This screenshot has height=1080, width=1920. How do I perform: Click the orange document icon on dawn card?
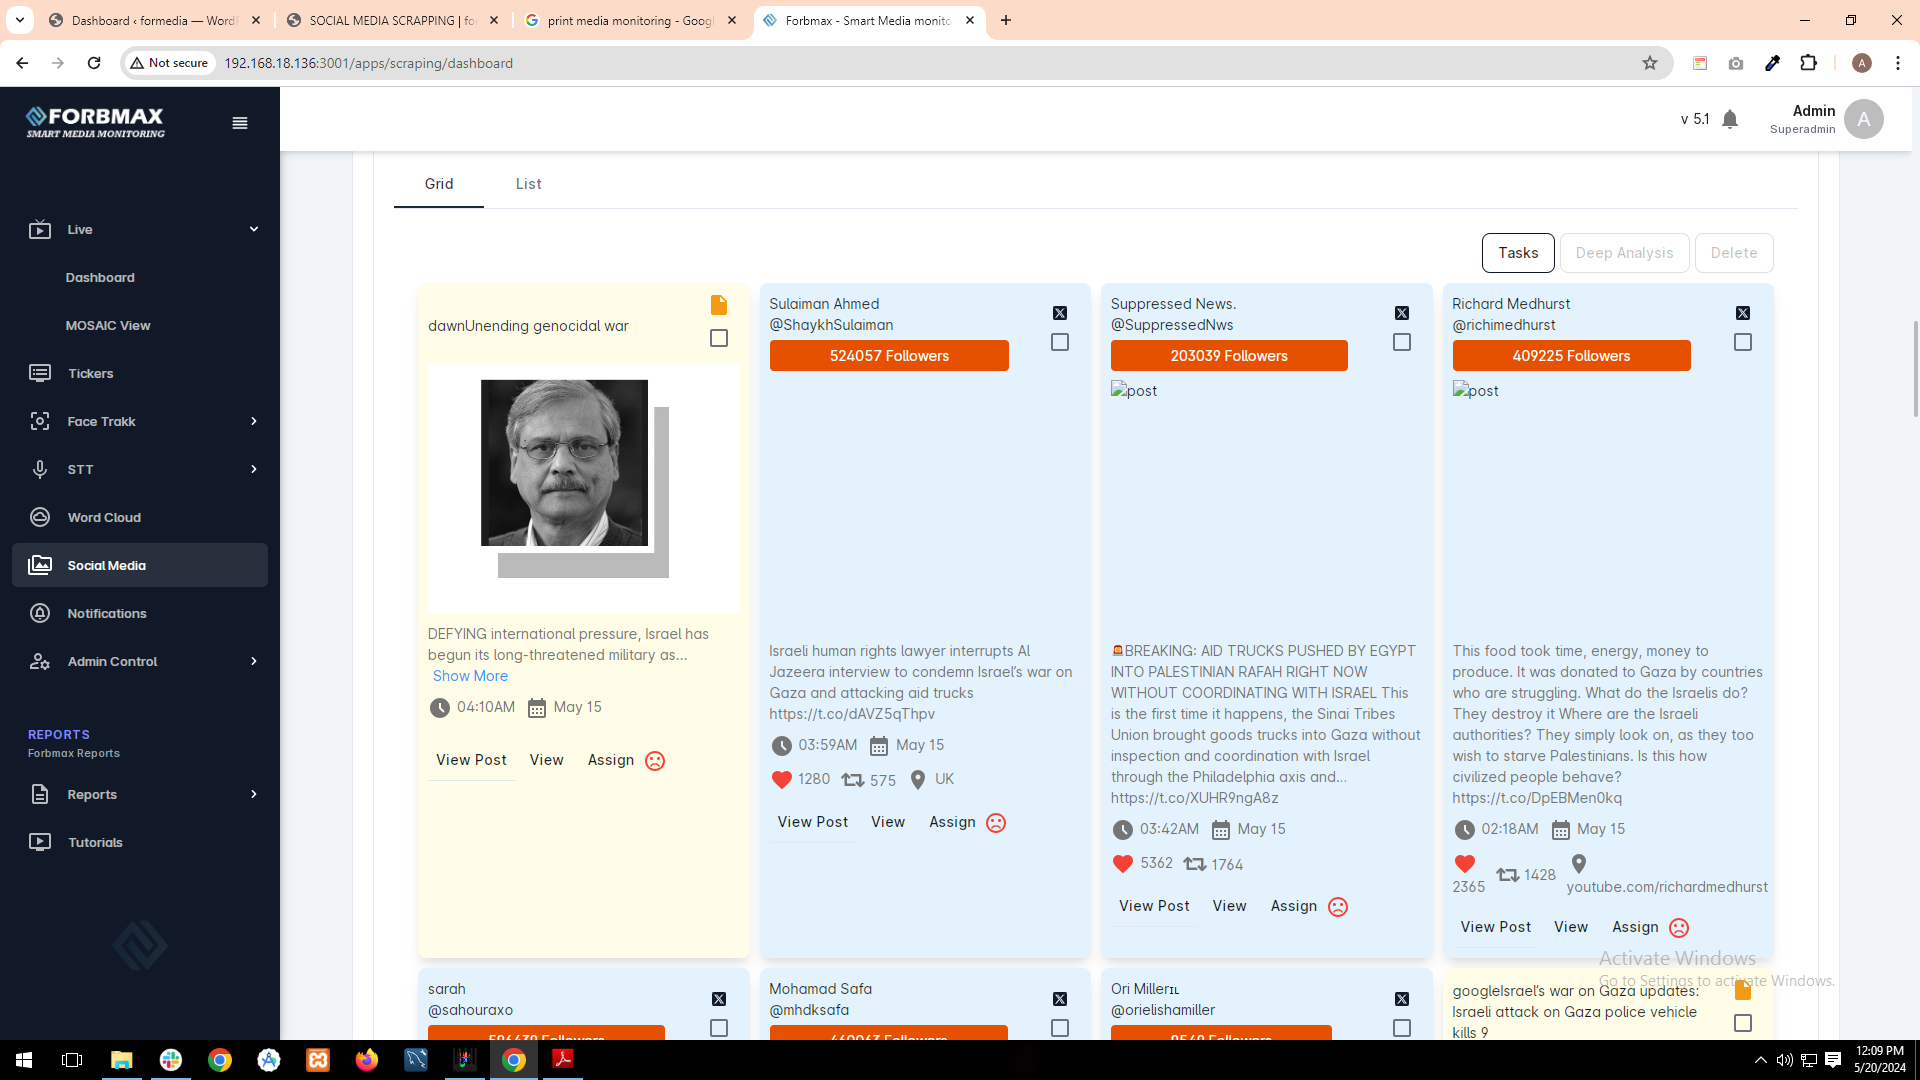pyautogui.click(x=719, y=305)
